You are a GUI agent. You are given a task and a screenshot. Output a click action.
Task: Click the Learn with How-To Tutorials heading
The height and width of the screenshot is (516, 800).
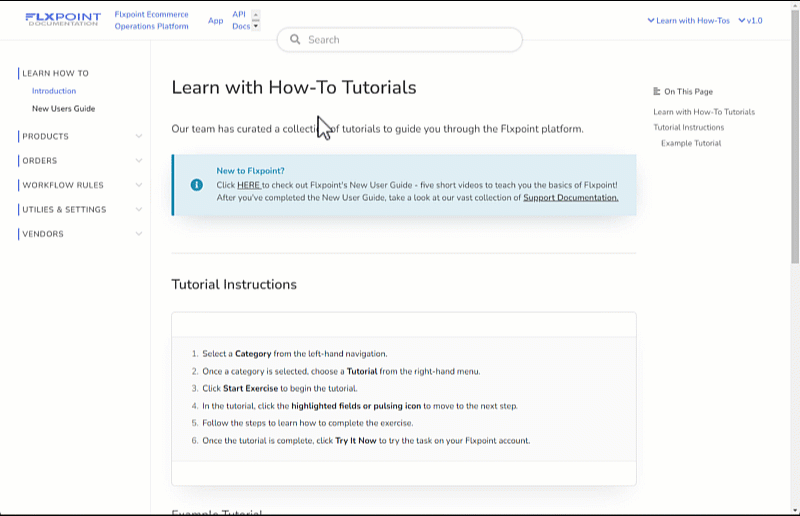coord(294,87)
